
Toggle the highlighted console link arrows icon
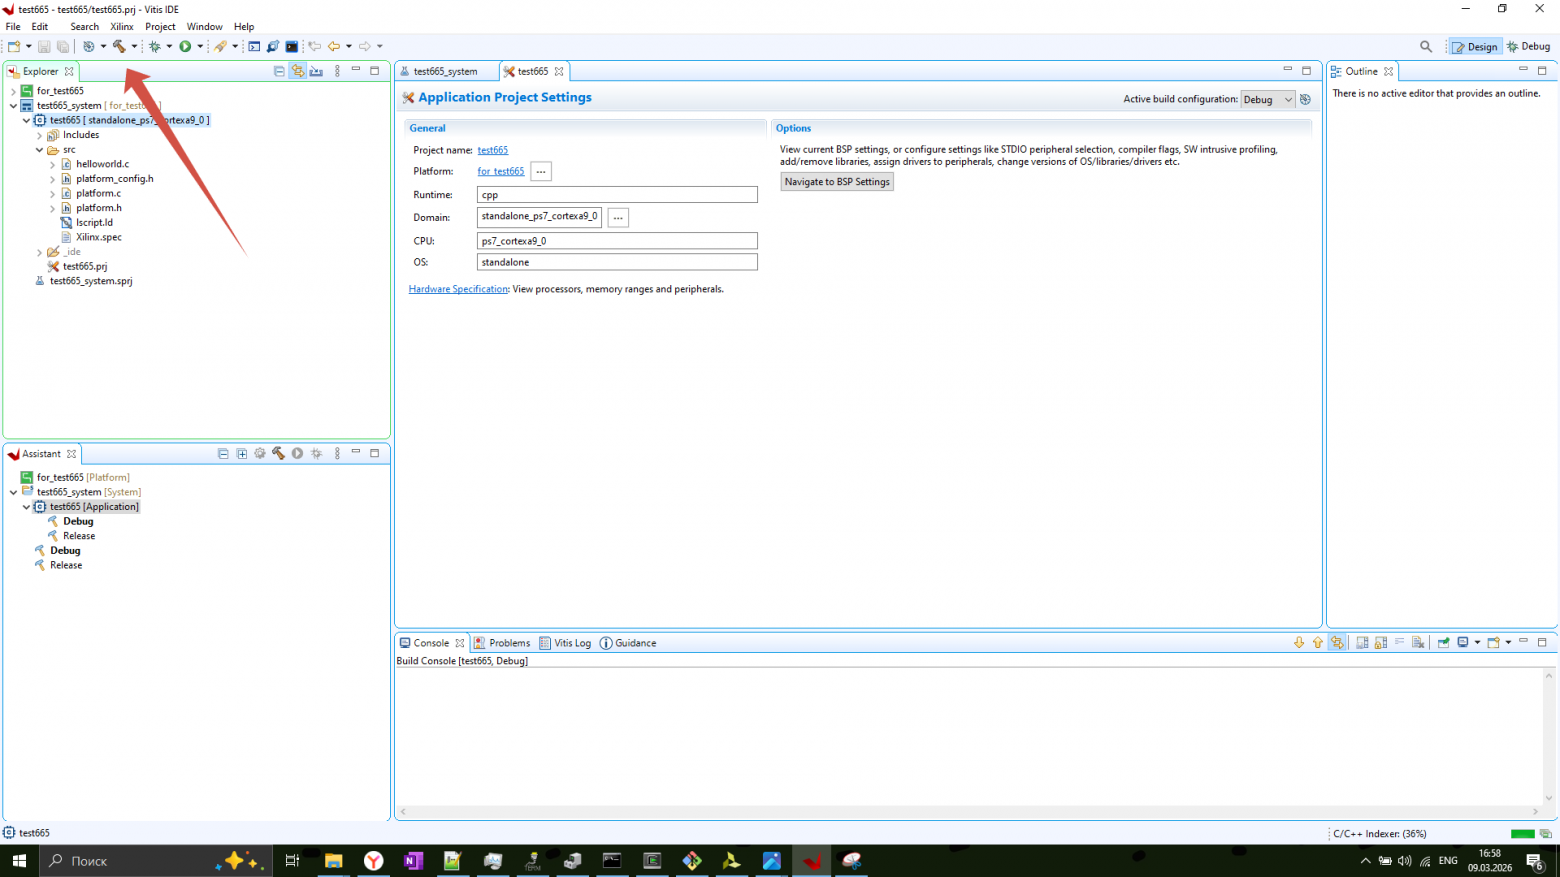click(x=1337, y=643)
